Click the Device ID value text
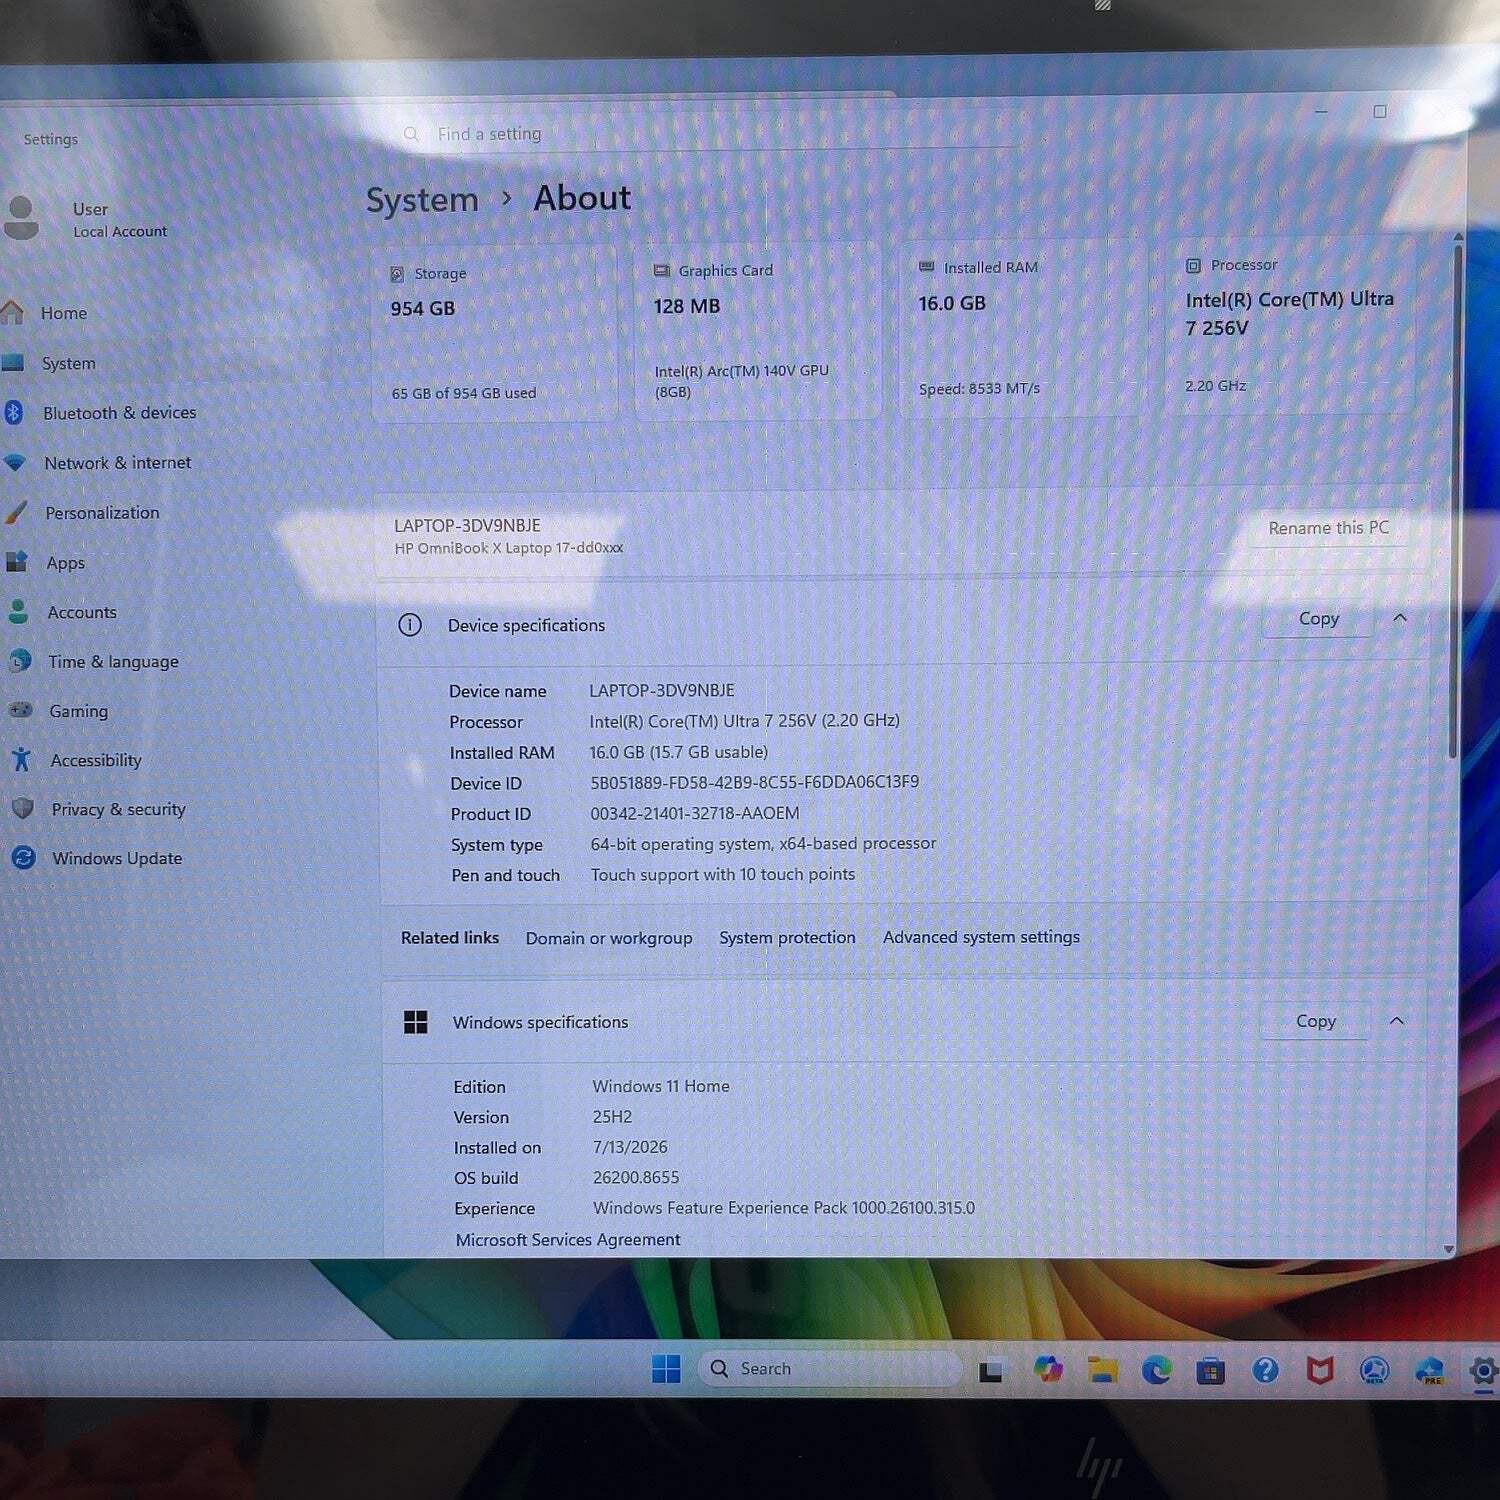Viewport: 1500px width, 1500px height. tap(754, 782)
